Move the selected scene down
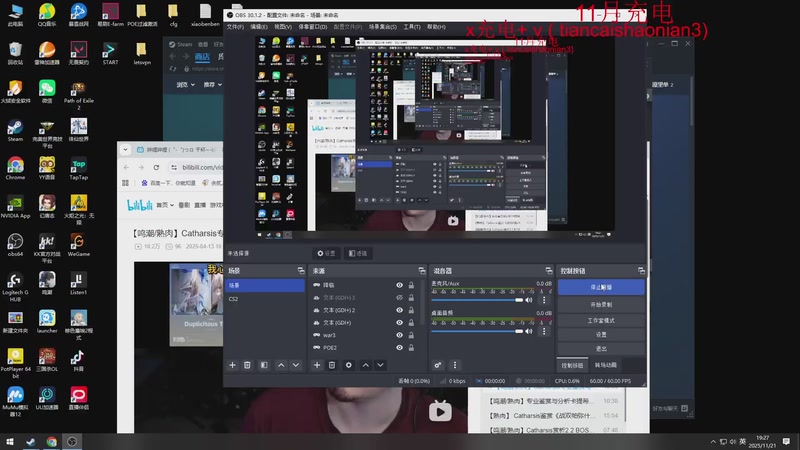 tap(296, 365)
